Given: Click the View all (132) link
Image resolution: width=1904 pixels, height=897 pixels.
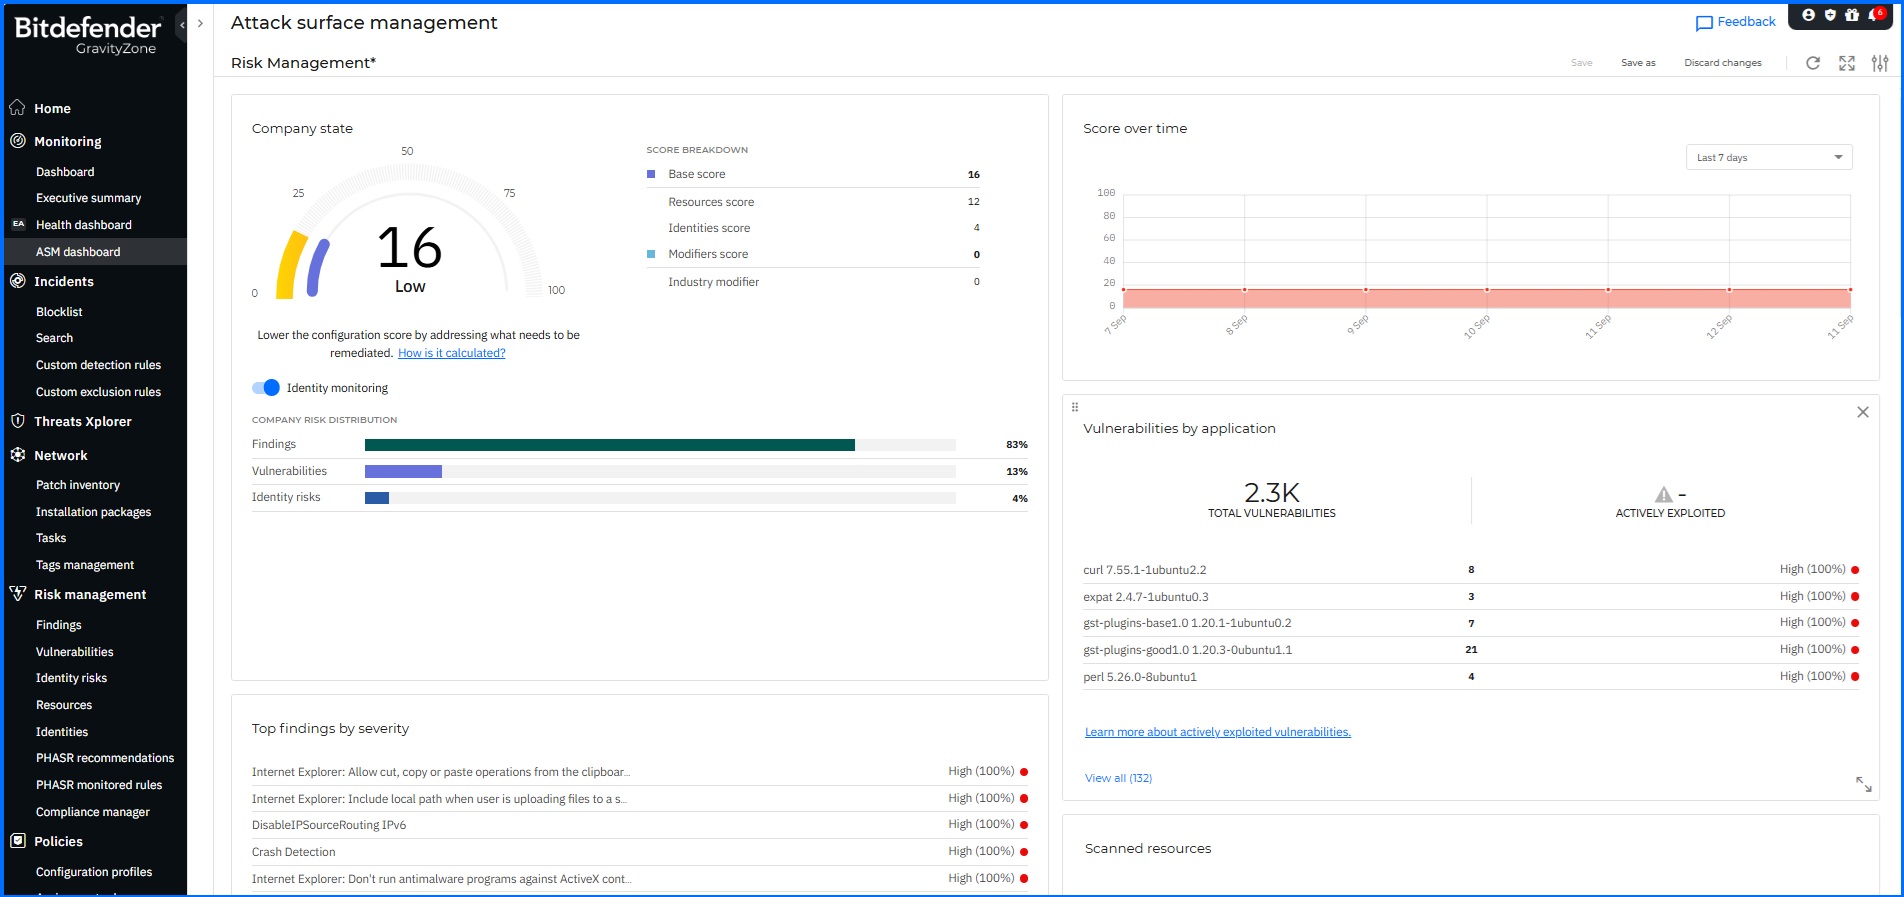Looking at the screenshot, I should 1118,778.
